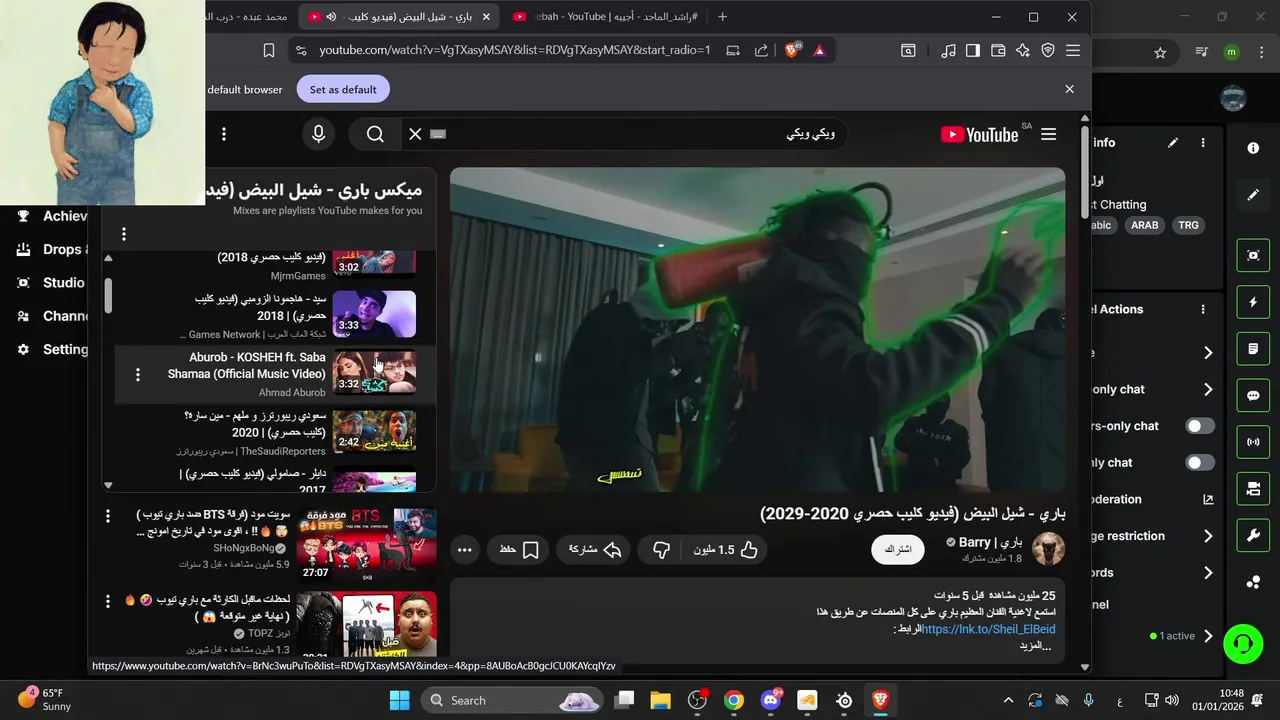Image resolution: width=1280 pixels, height=720 pixels.
Task: Go to YouTube home via logo
Action: point(979,134)
